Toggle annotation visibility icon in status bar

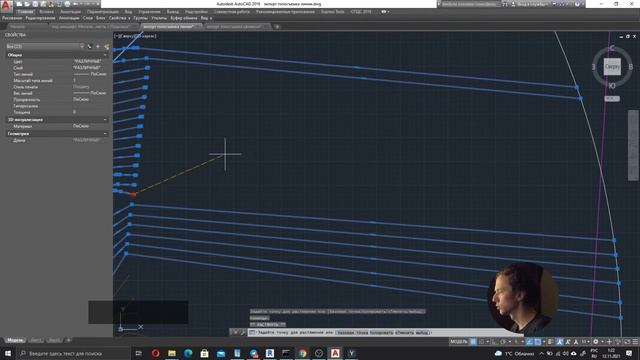click(x=560, y=342)
